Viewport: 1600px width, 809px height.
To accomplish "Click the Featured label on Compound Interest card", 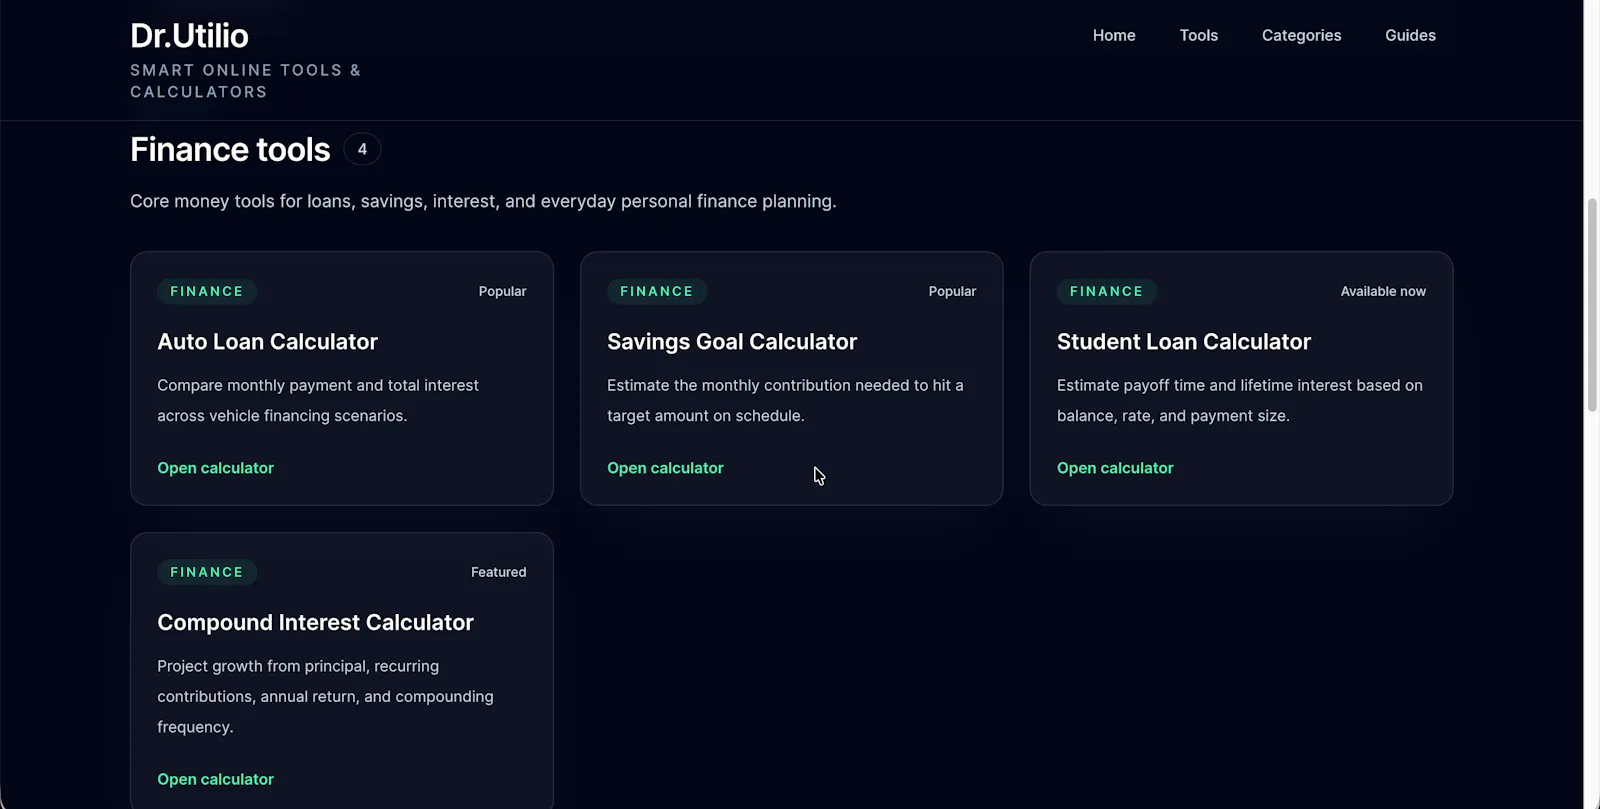I will pyautogui.click(x=498, y=572).
